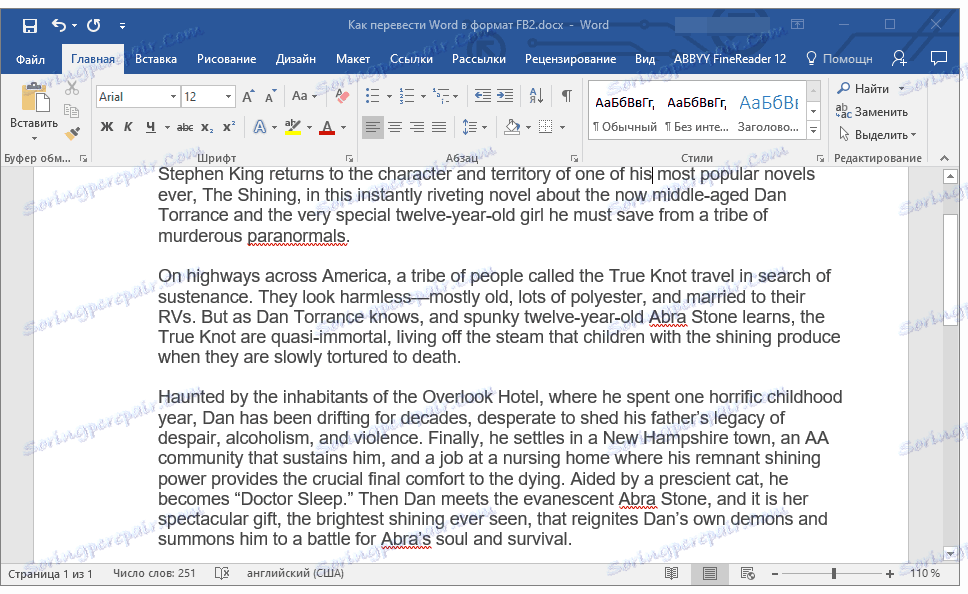The height and width of the screenshot is (594, 968).
Task: Toggle italic formatting with the К button
Action: pyautogui.click(x=128, y=127)
